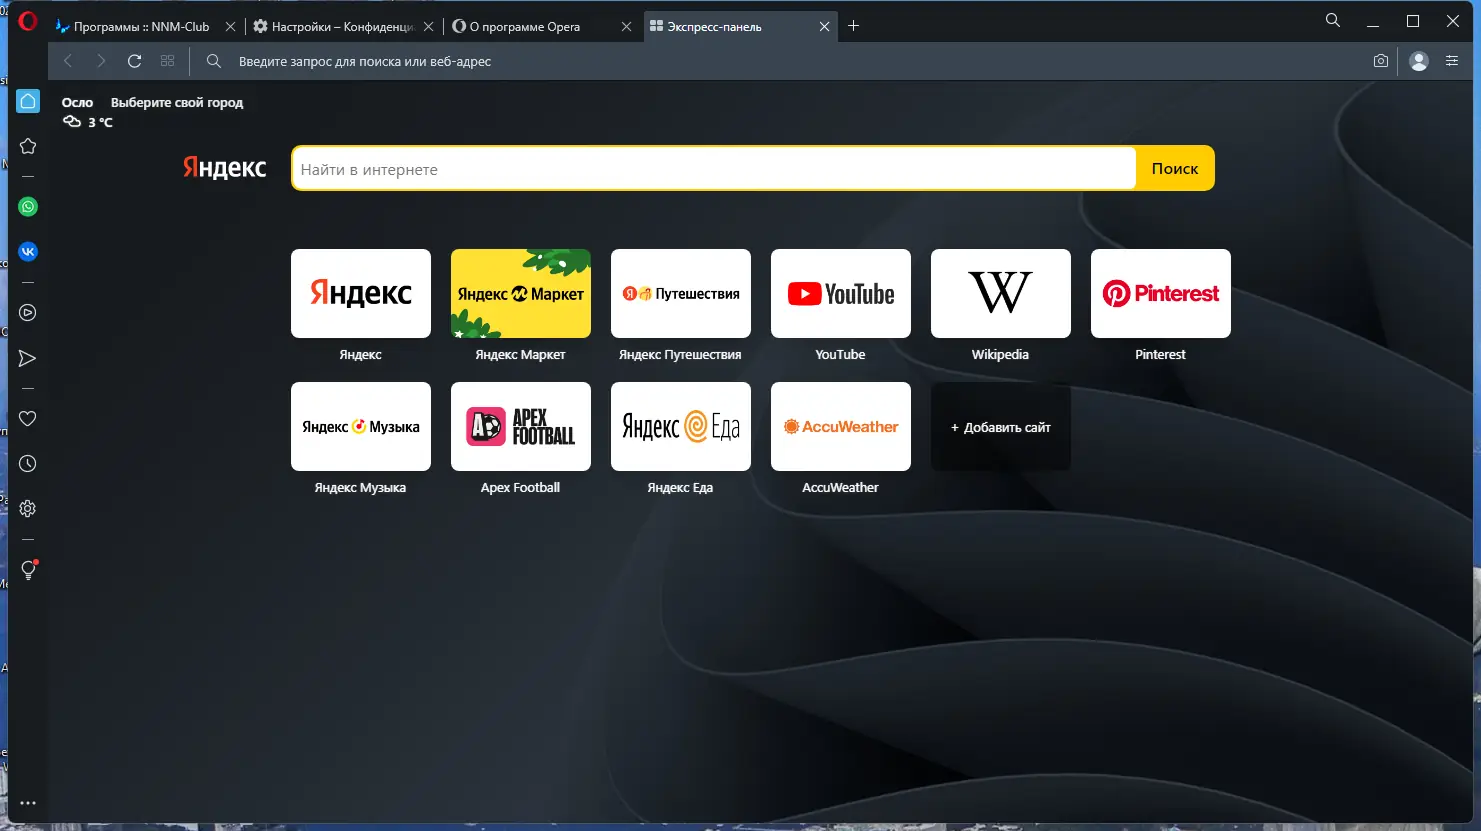Search open tabs with the magnifier icon

point(1333,21)
